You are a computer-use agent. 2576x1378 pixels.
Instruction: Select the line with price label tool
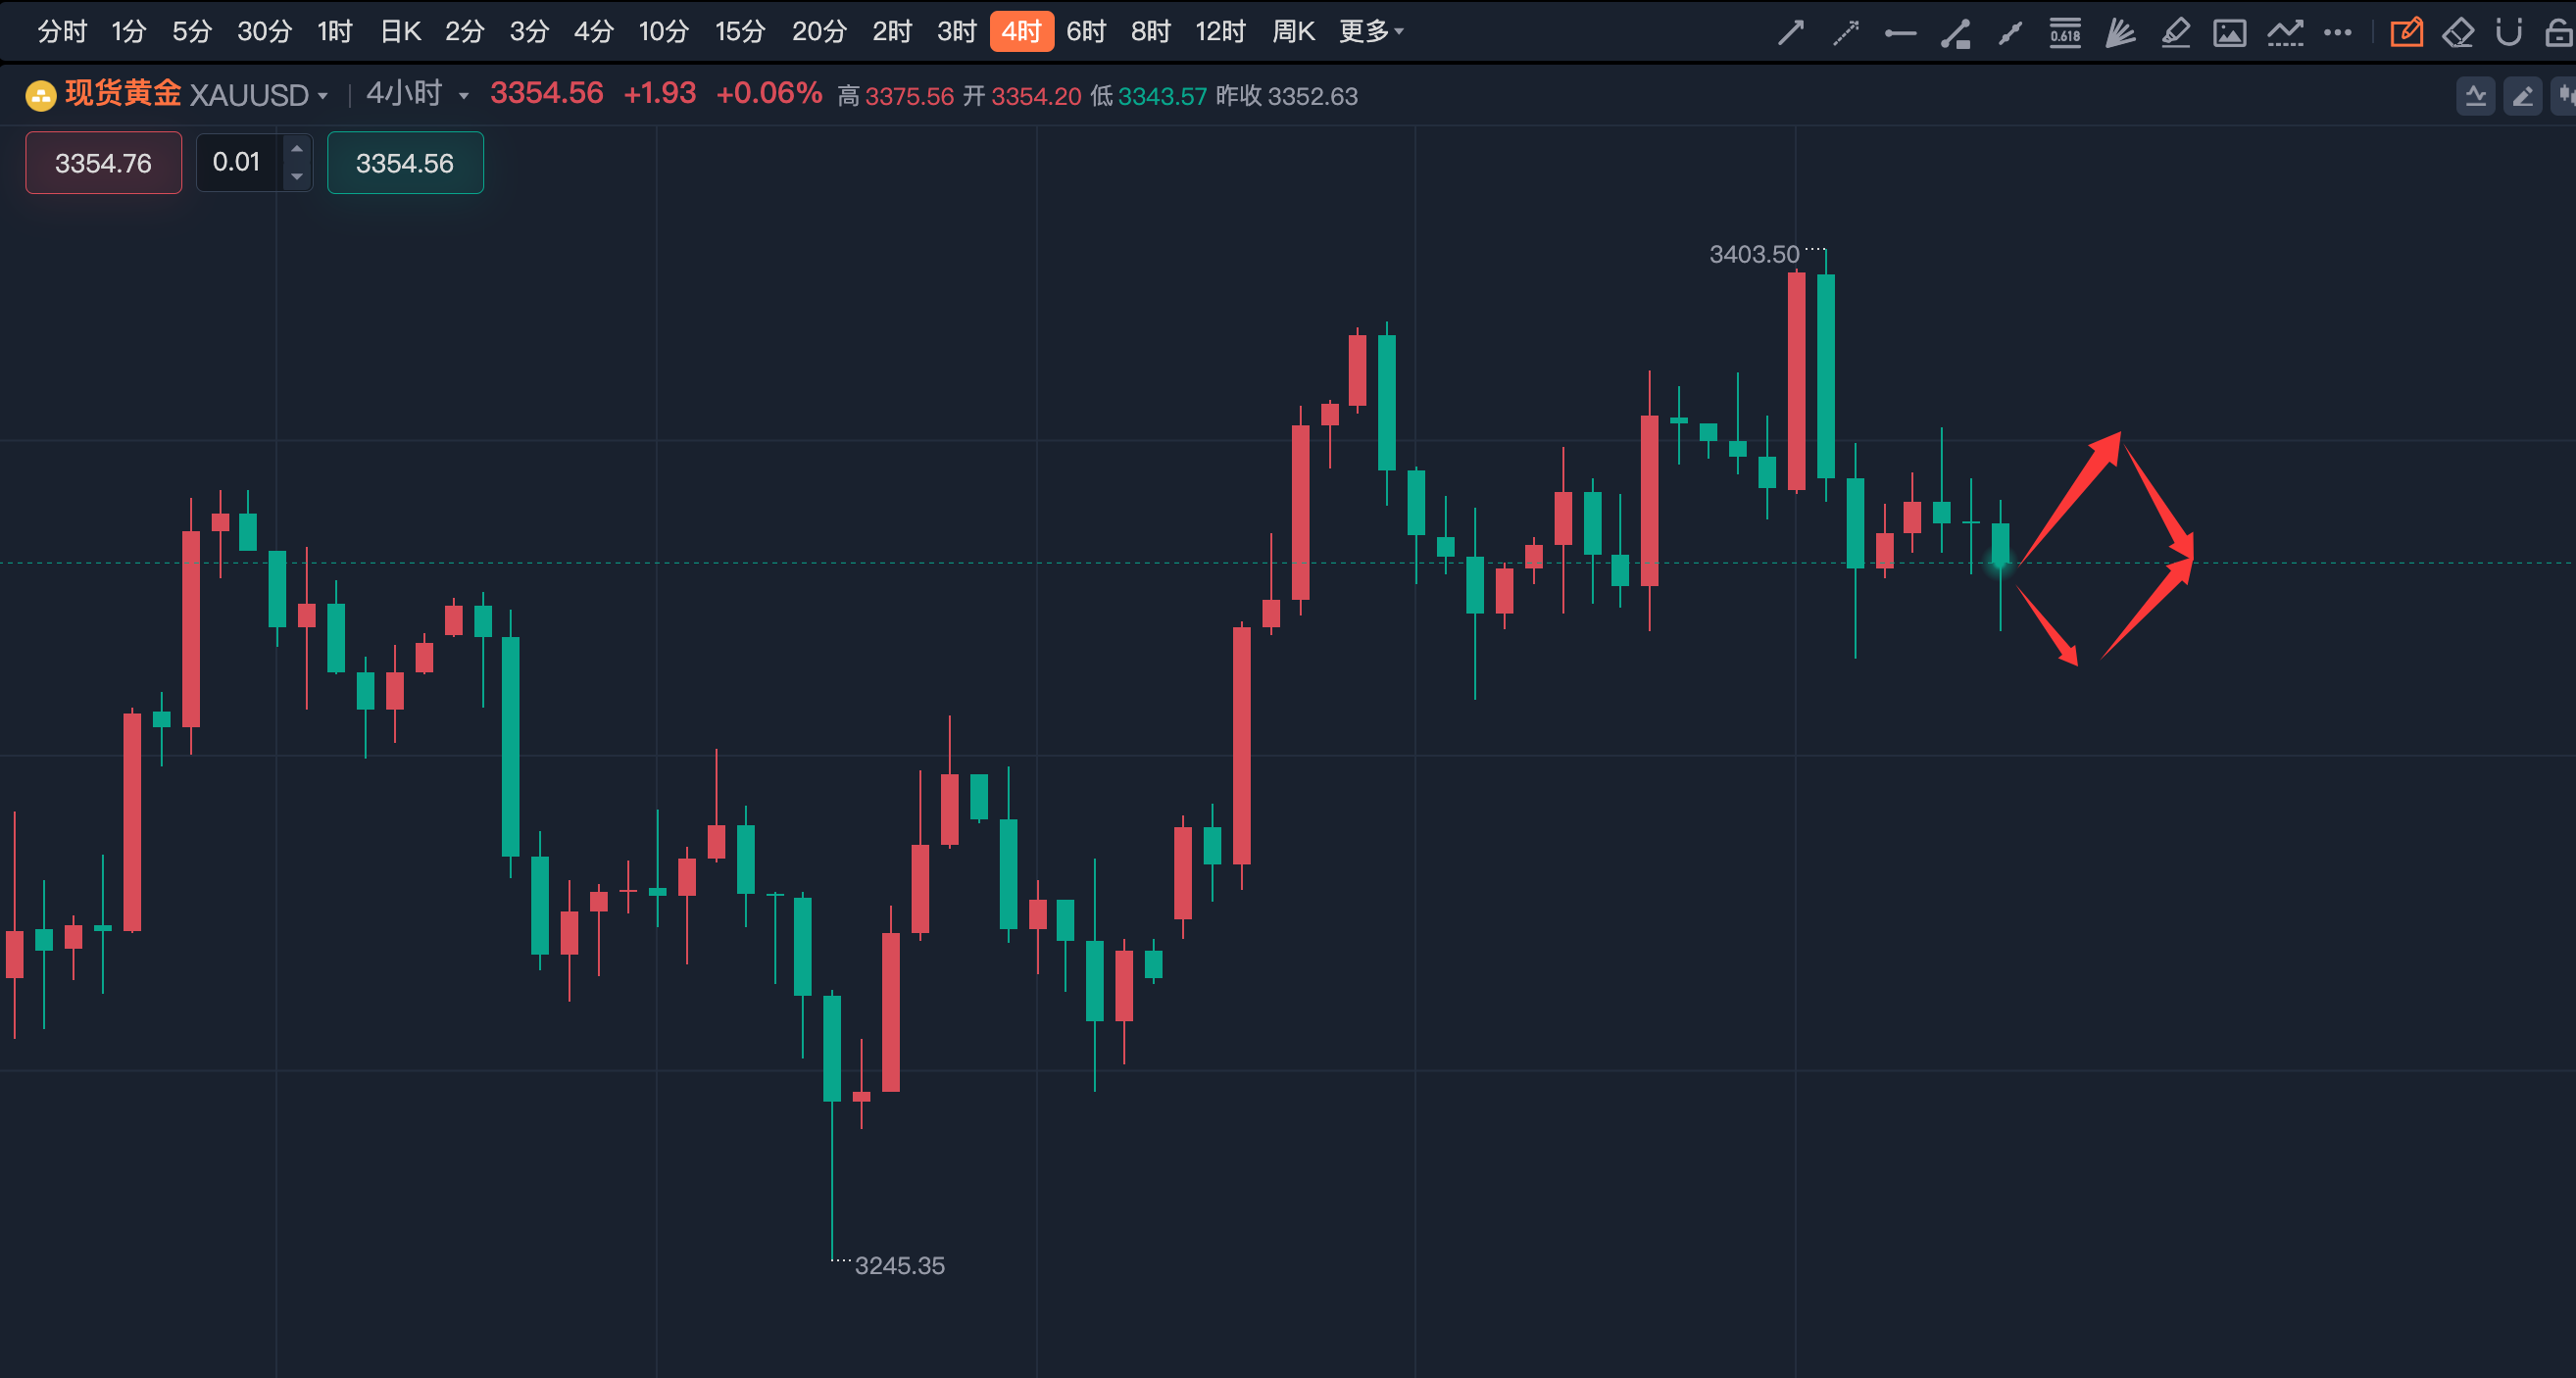[1955, 33]
